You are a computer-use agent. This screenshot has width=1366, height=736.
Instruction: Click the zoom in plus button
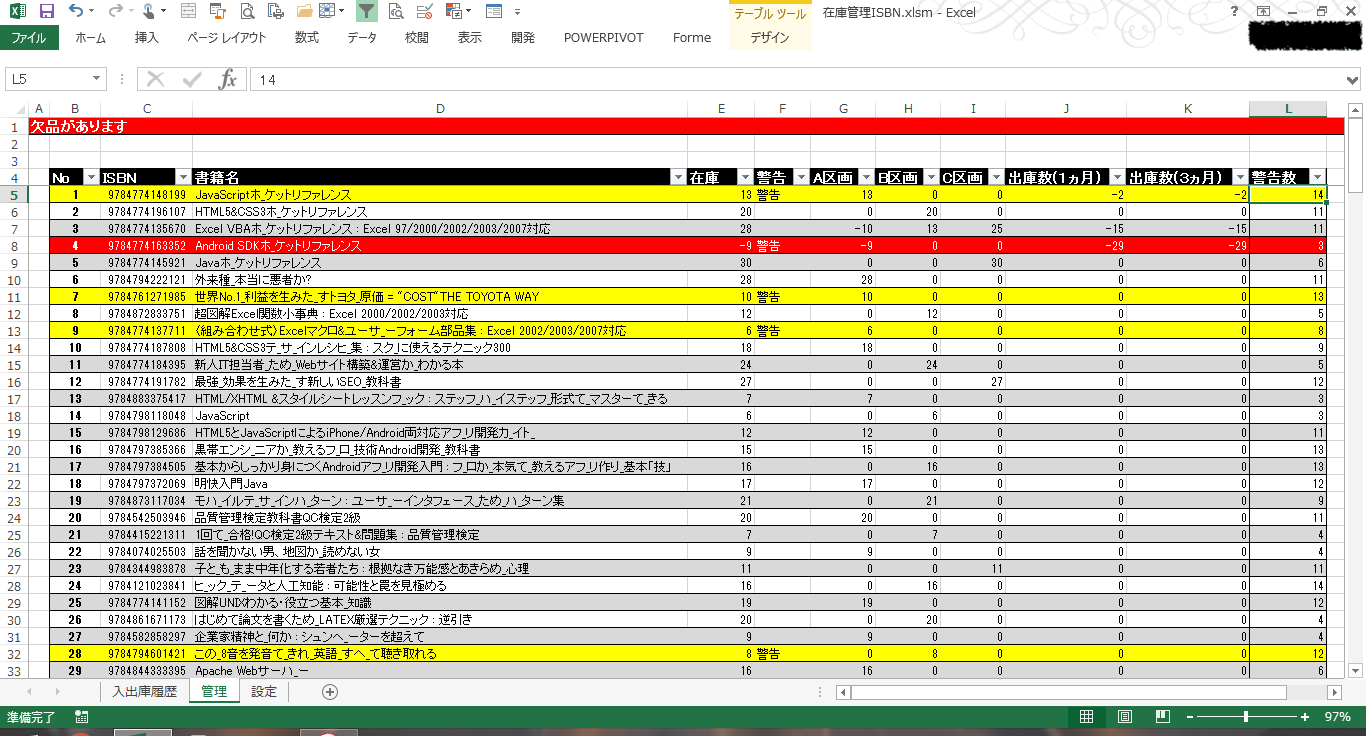1305,717
